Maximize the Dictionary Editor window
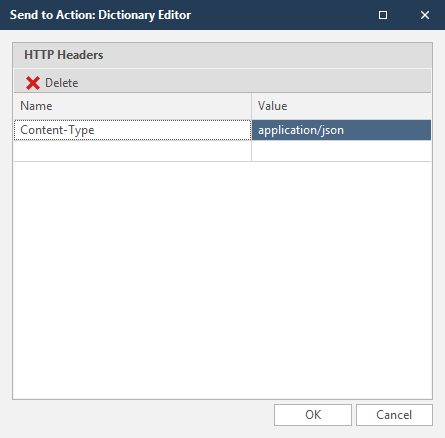Viewport: 445px width, 438px height. (x=383, y=15)
